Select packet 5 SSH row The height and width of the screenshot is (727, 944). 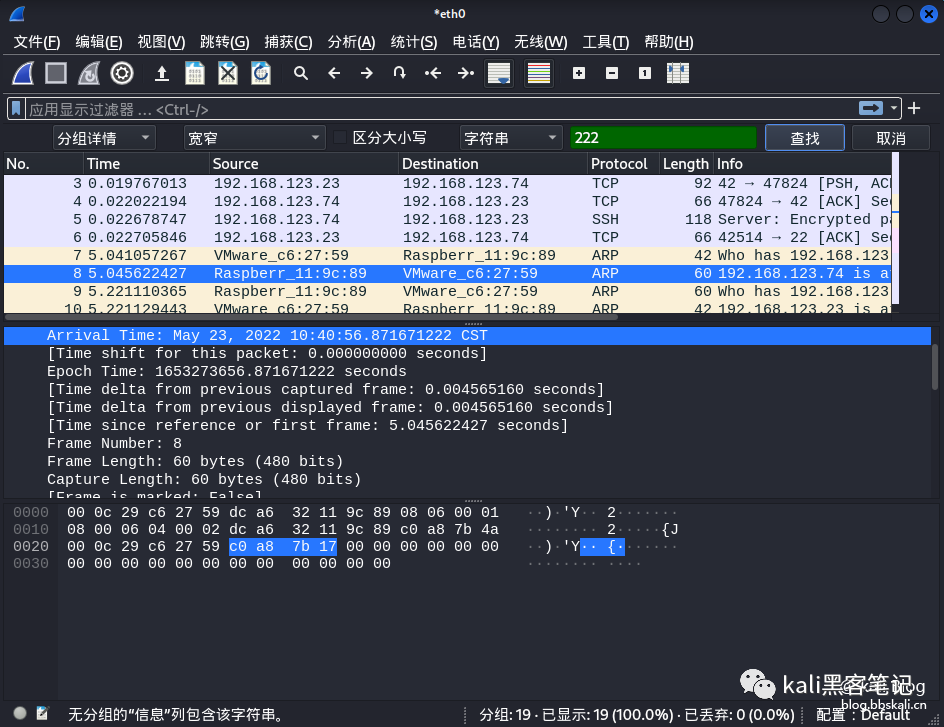point(447,219)
